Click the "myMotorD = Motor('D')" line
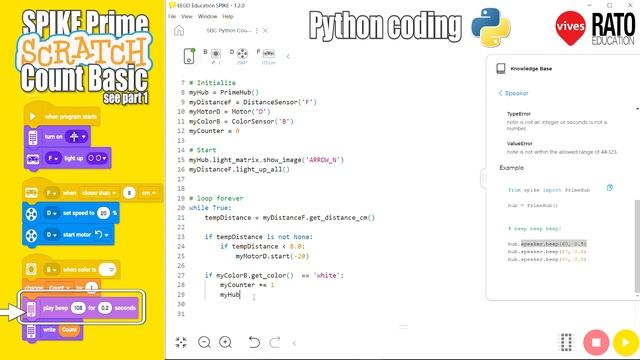640x360 pixels. point(229,111)
